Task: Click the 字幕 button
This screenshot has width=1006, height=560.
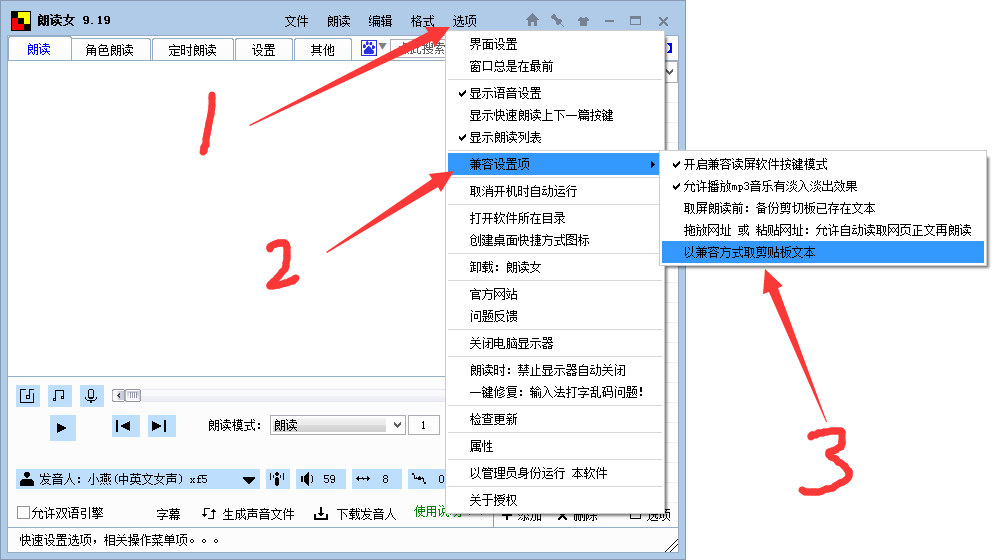Action: coord(169,514)
